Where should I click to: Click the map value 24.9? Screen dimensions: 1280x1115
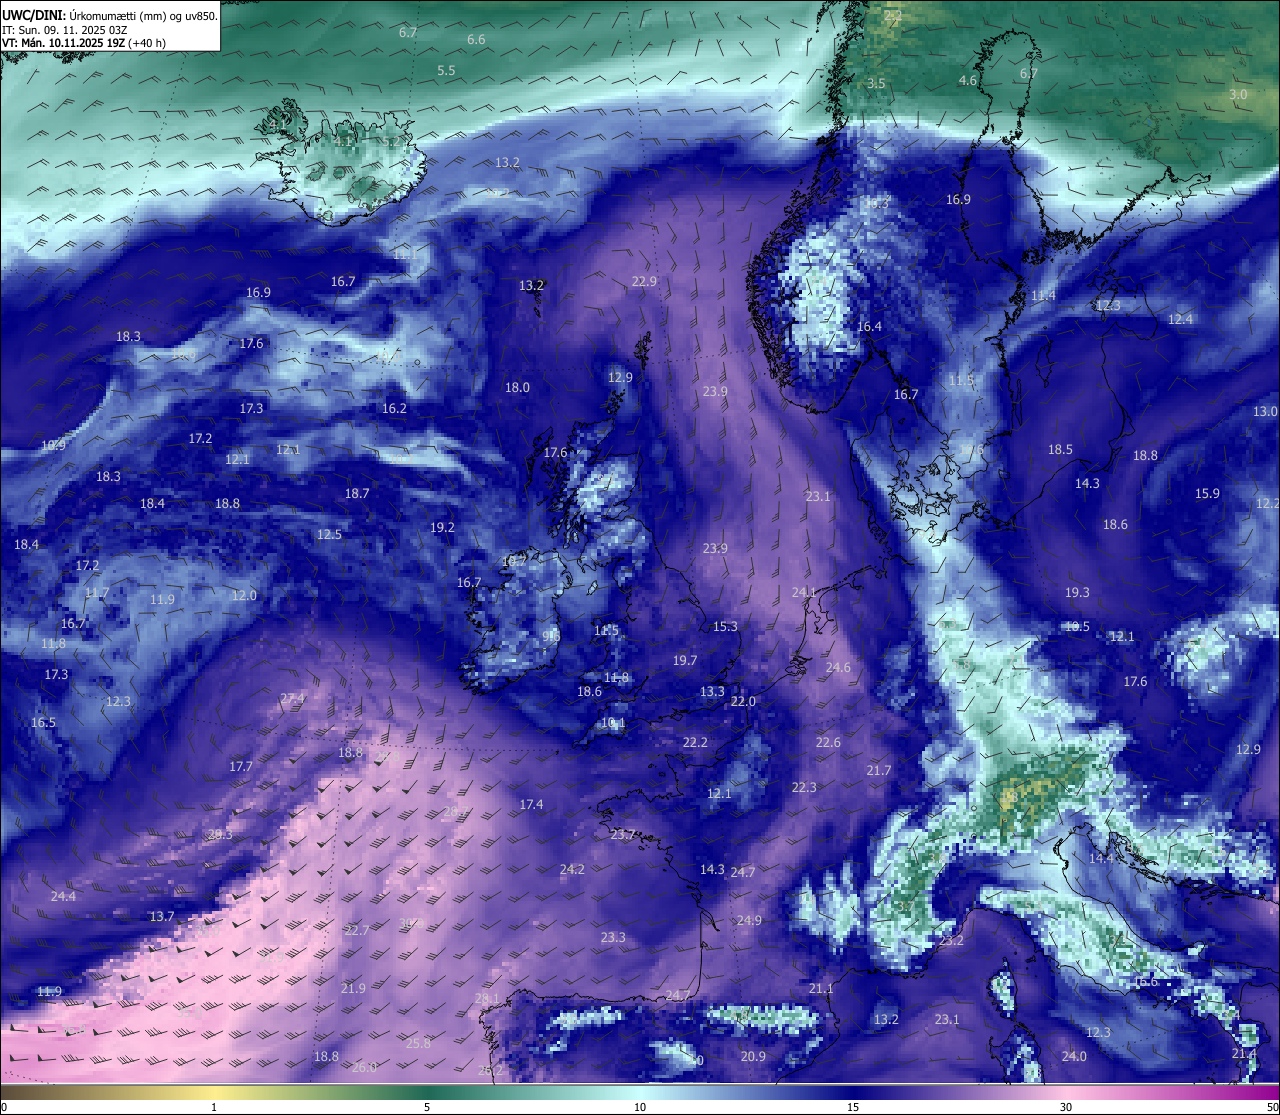(749, 920)
